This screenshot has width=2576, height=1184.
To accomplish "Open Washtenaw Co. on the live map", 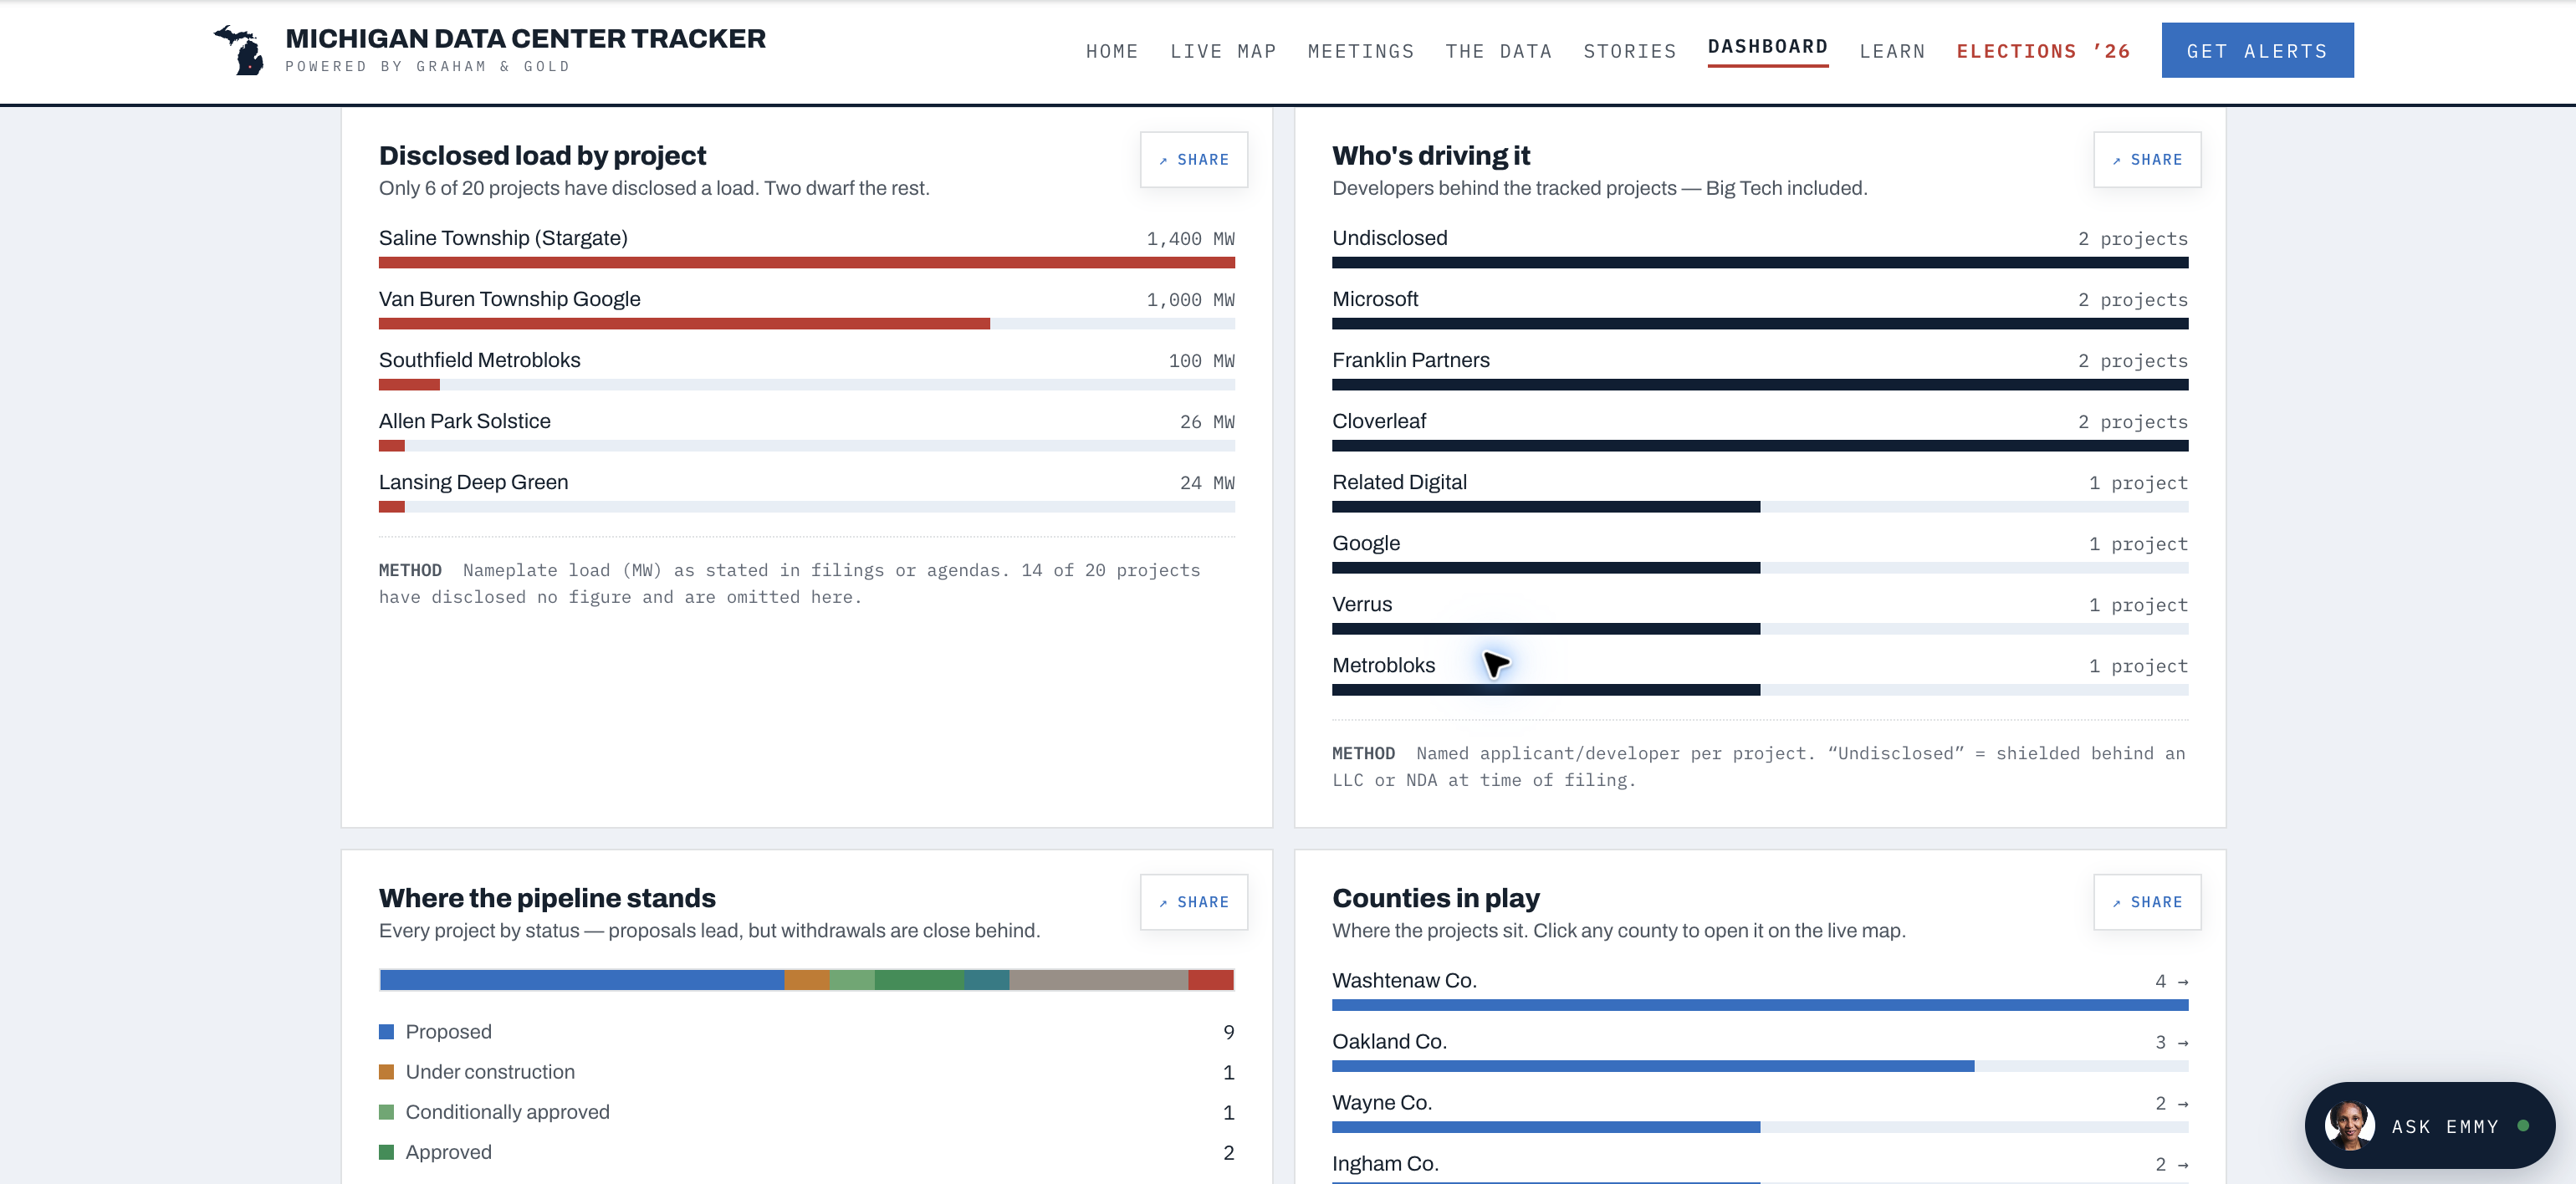I will coord(1759,991).
